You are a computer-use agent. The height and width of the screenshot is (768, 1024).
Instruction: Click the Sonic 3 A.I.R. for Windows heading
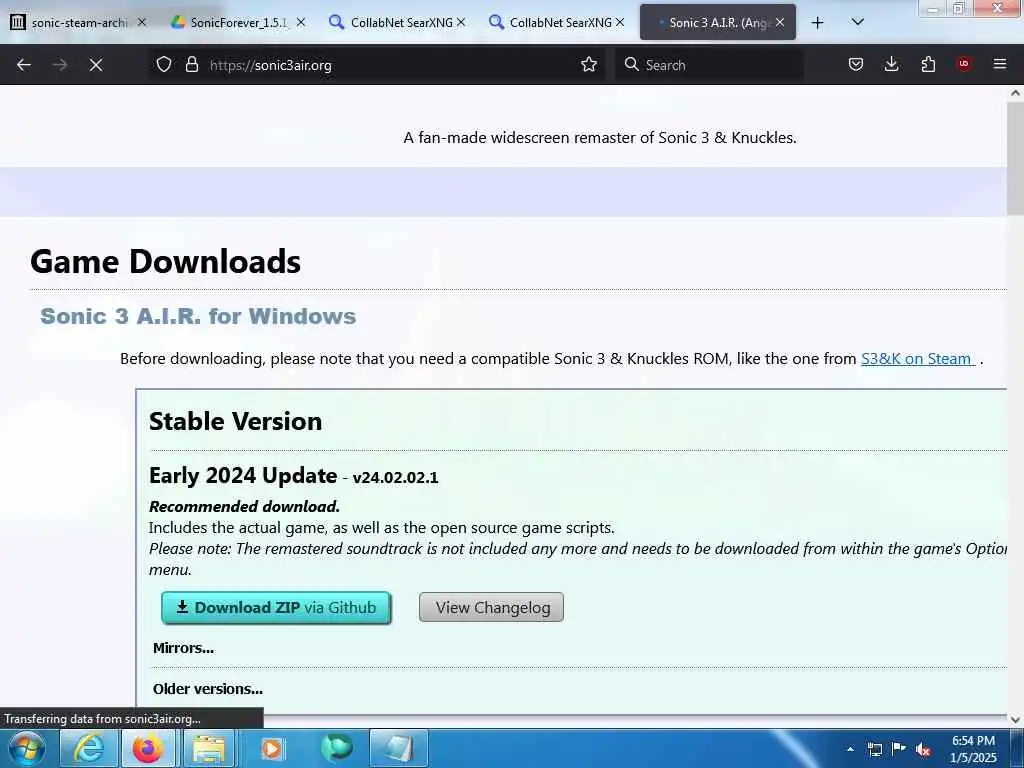[198, 316]
